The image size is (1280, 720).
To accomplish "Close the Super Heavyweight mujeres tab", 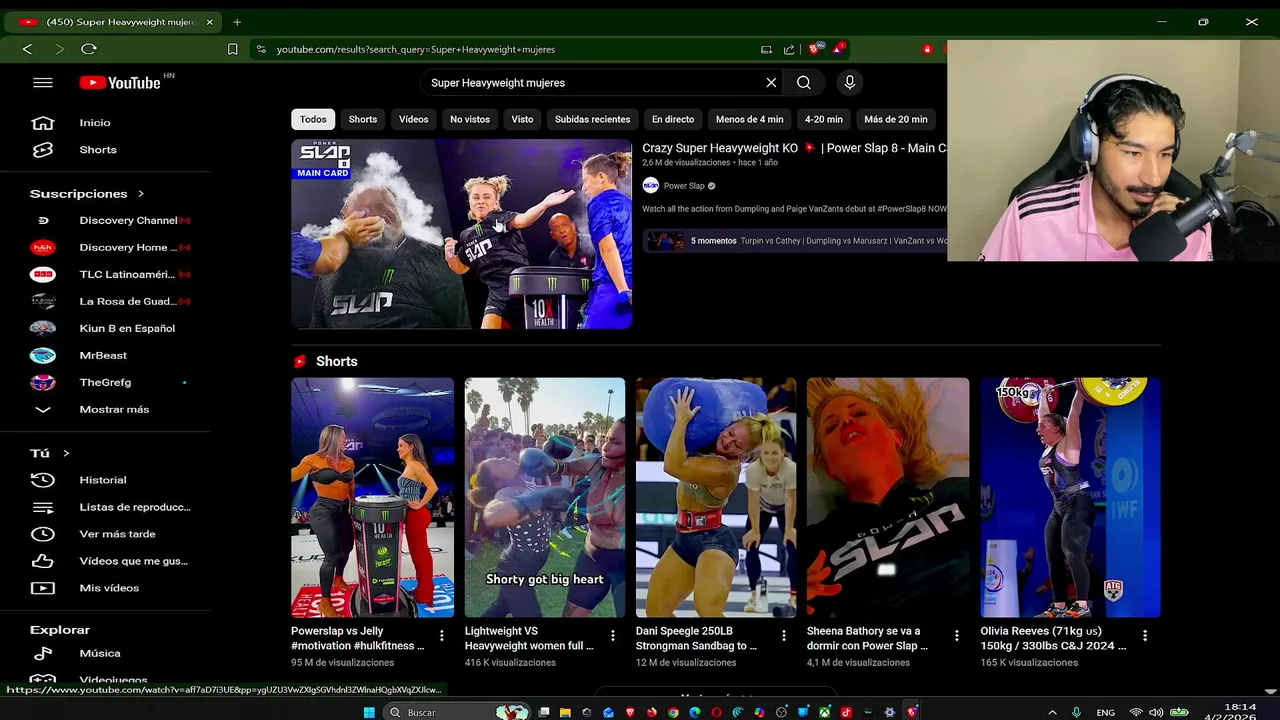I will tap(209, 22).
